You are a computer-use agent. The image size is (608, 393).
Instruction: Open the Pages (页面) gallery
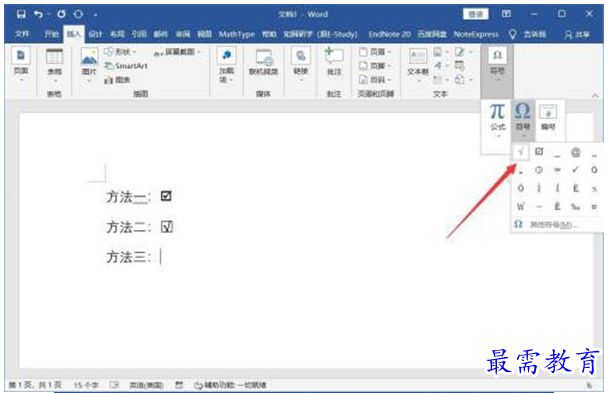pyautogui.click(x=21, y=64)
